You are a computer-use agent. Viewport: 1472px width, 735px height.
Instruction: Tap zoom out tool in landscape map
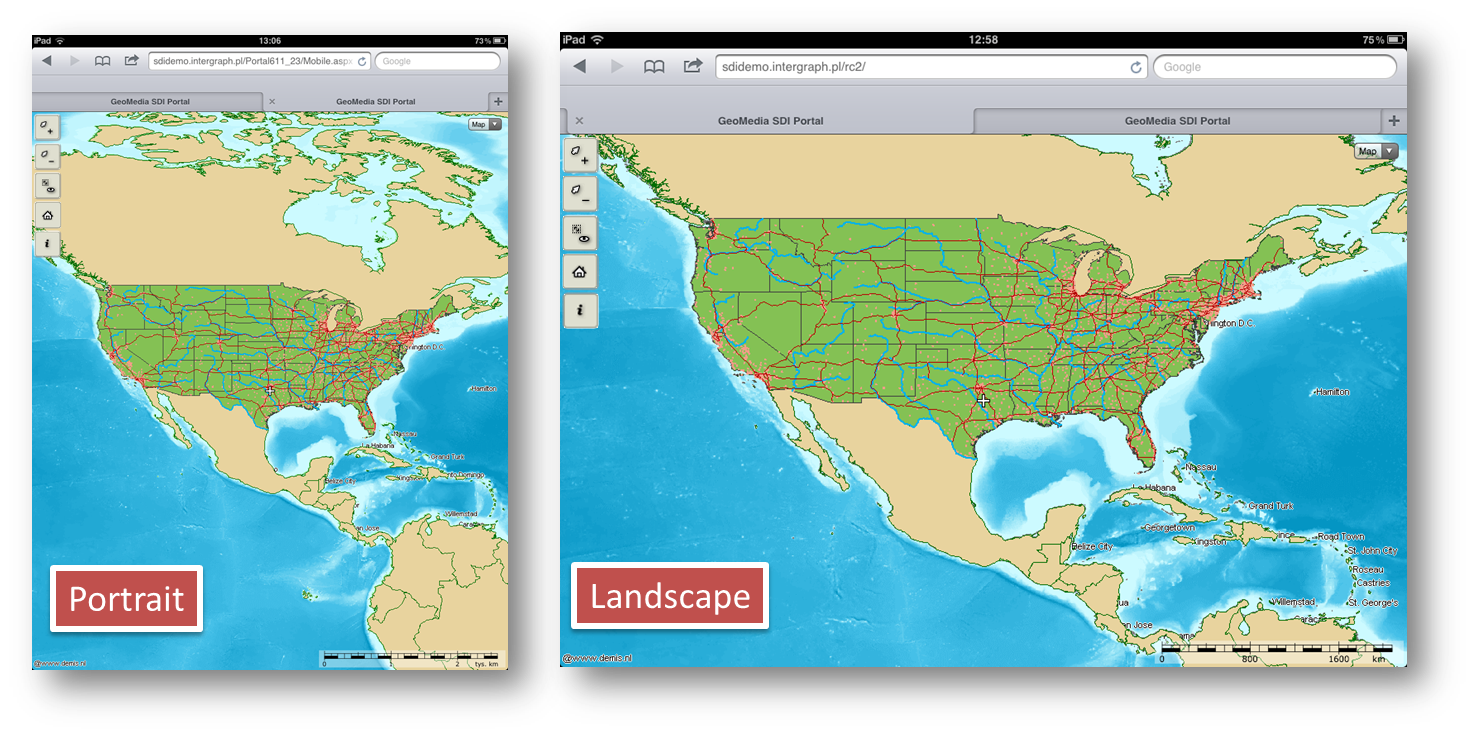580,193
